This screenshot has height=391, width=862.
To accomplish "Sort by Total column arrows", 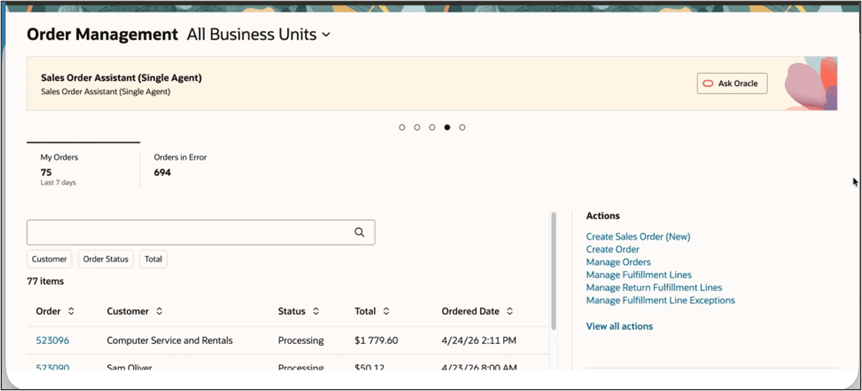I will (386, 311).
